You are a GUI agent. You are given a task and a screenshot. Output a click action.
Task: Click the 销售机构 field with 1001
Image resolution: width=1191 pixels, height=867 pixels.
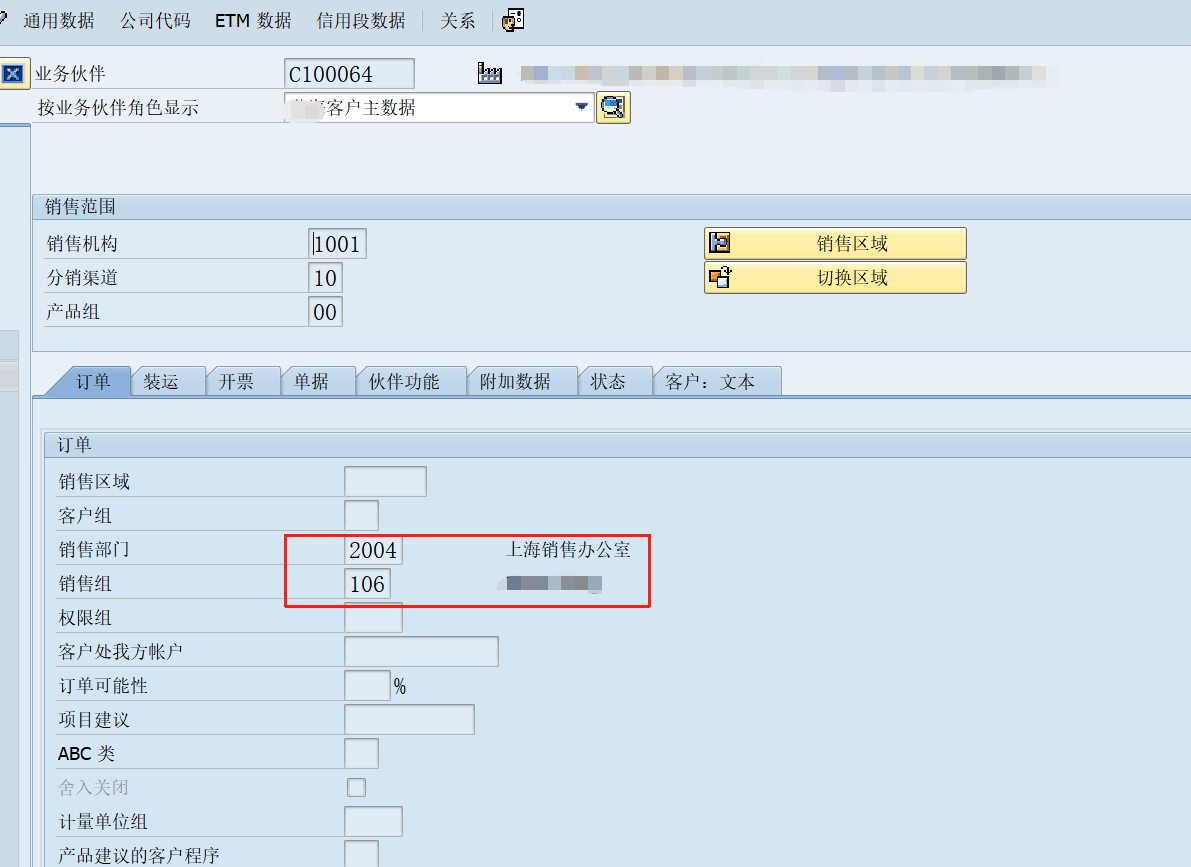coord(337,244)
